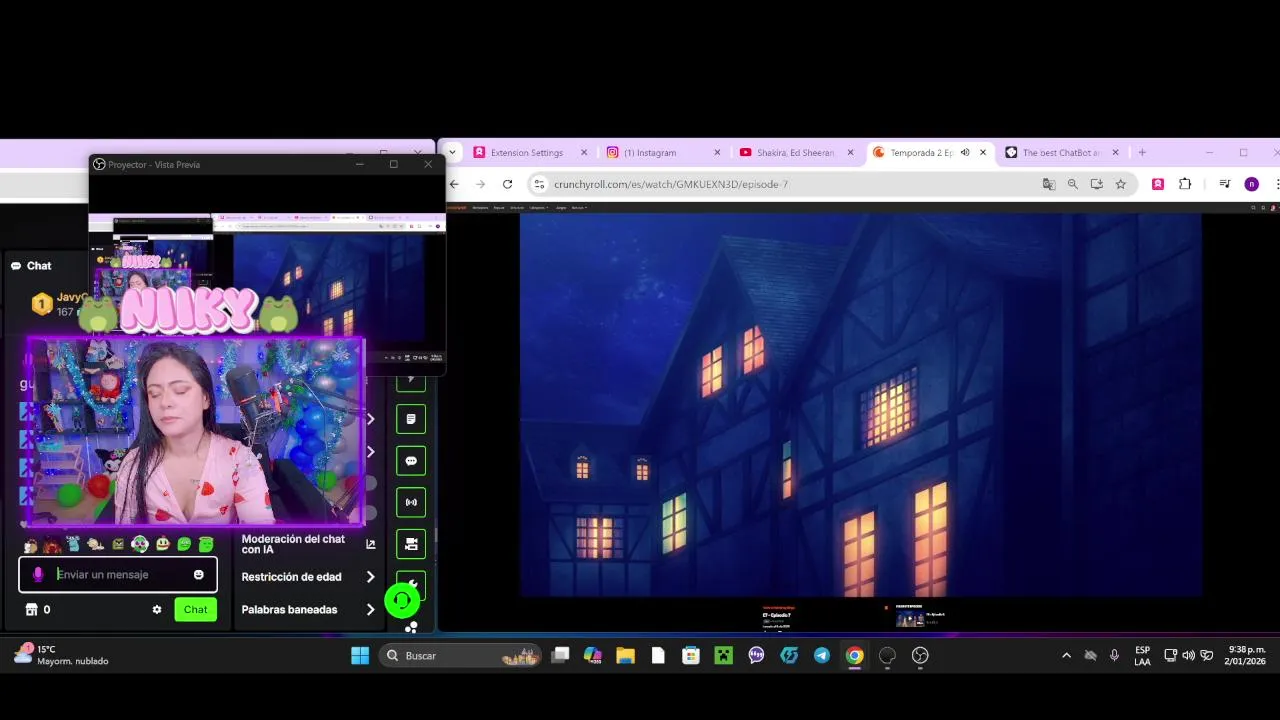Open Chrome tab search dropdown arrow

coord(452,152)
